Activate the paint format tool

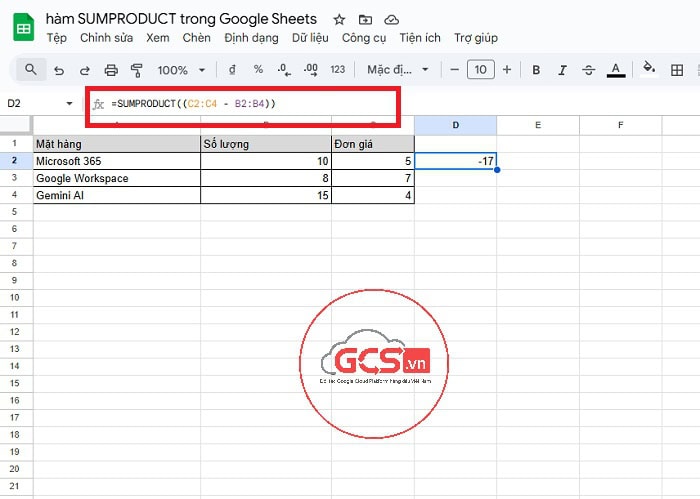137,70
